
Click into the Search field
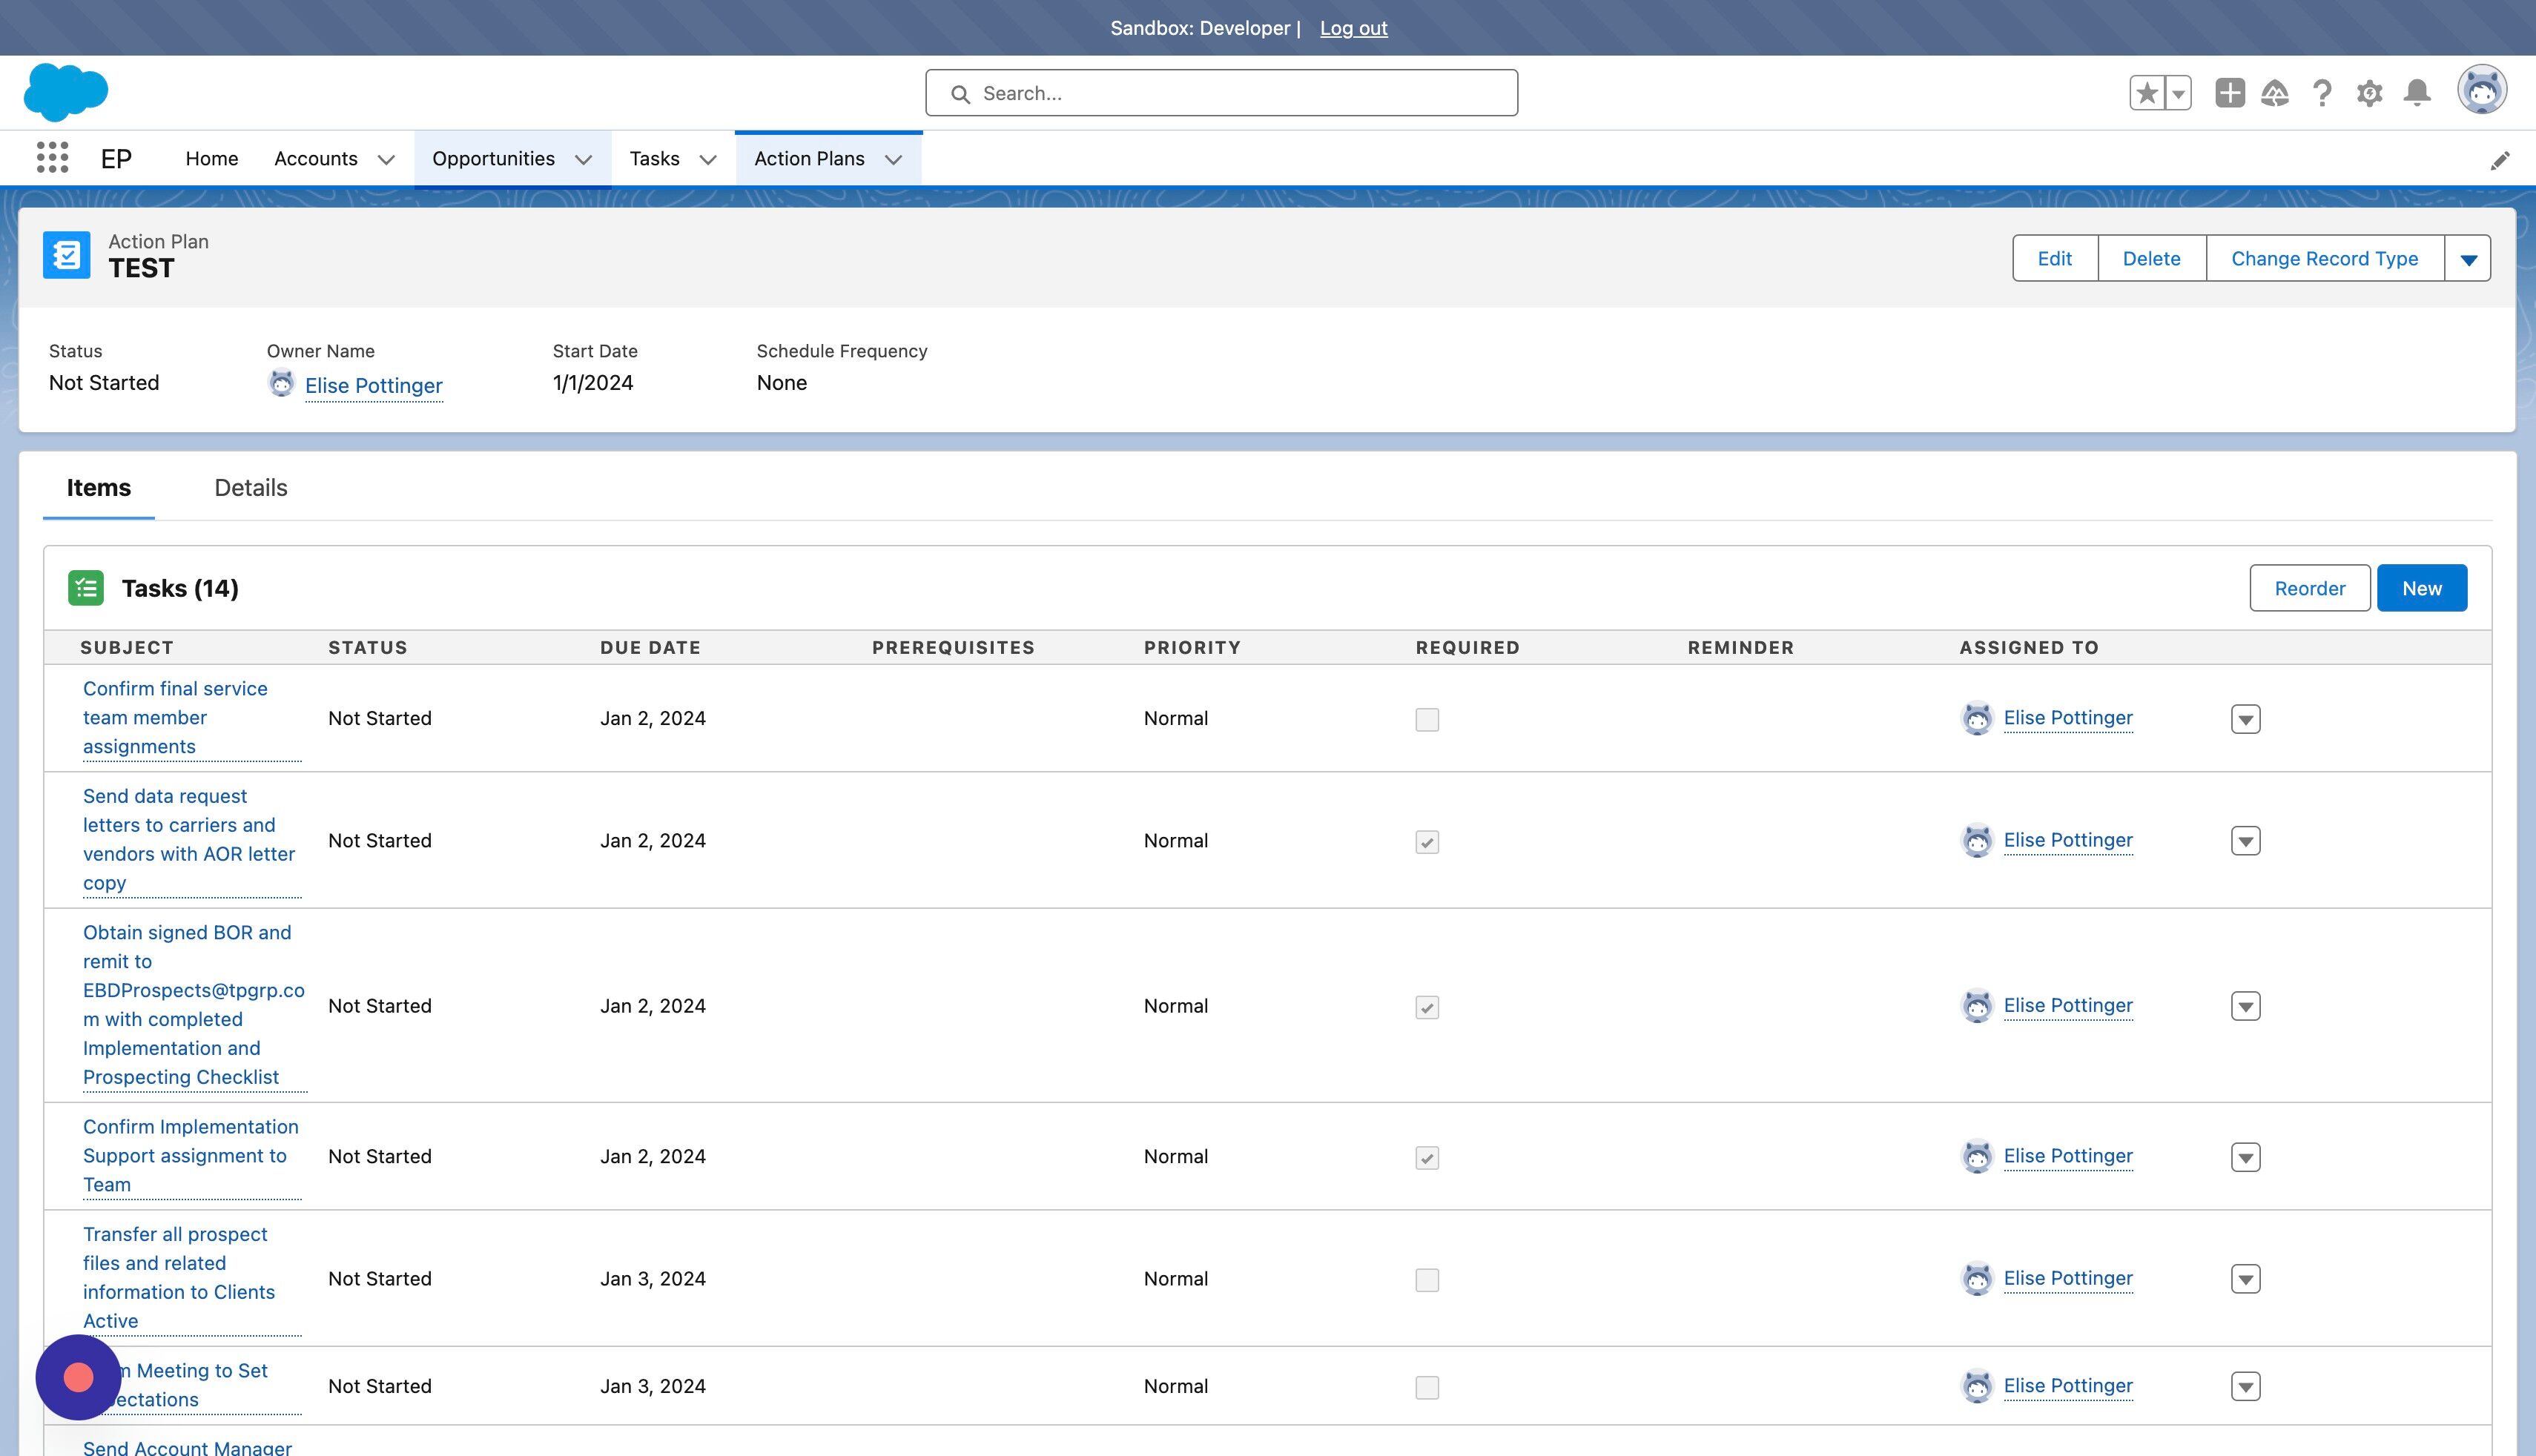(x=1222, y=93)
